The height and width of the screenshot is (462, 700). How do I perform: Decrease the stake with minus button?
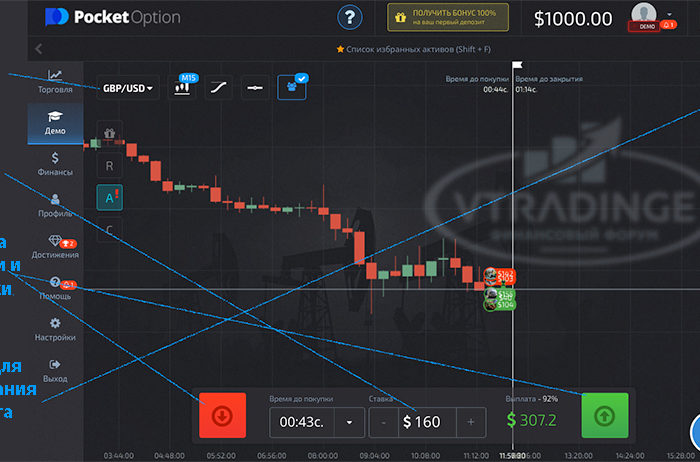pos(383,422)
